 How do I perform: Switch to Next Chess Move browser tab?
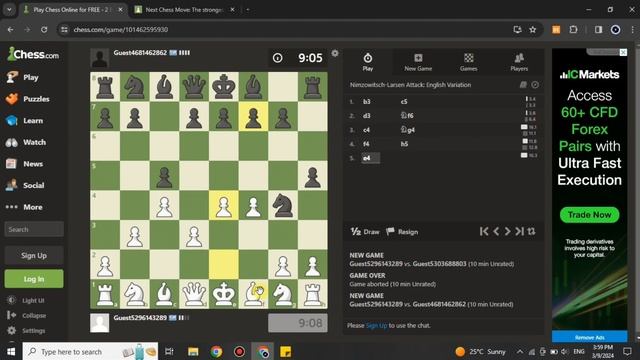click(185, 10)
